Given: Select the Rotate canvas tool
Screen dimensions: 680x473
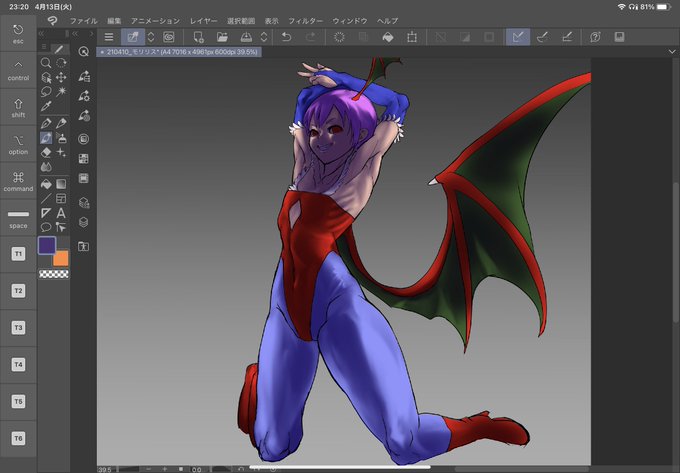Looking at the screenshot, I should point(61,63).
